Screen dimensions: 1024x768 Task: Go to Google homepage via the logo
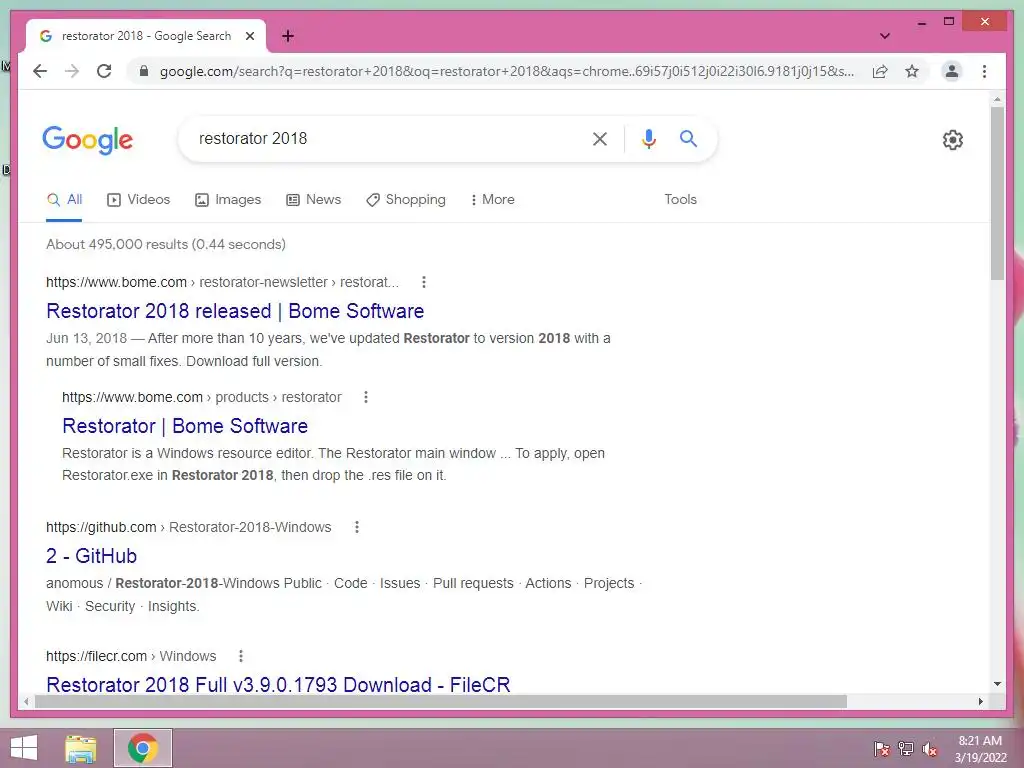click(88, 140)
